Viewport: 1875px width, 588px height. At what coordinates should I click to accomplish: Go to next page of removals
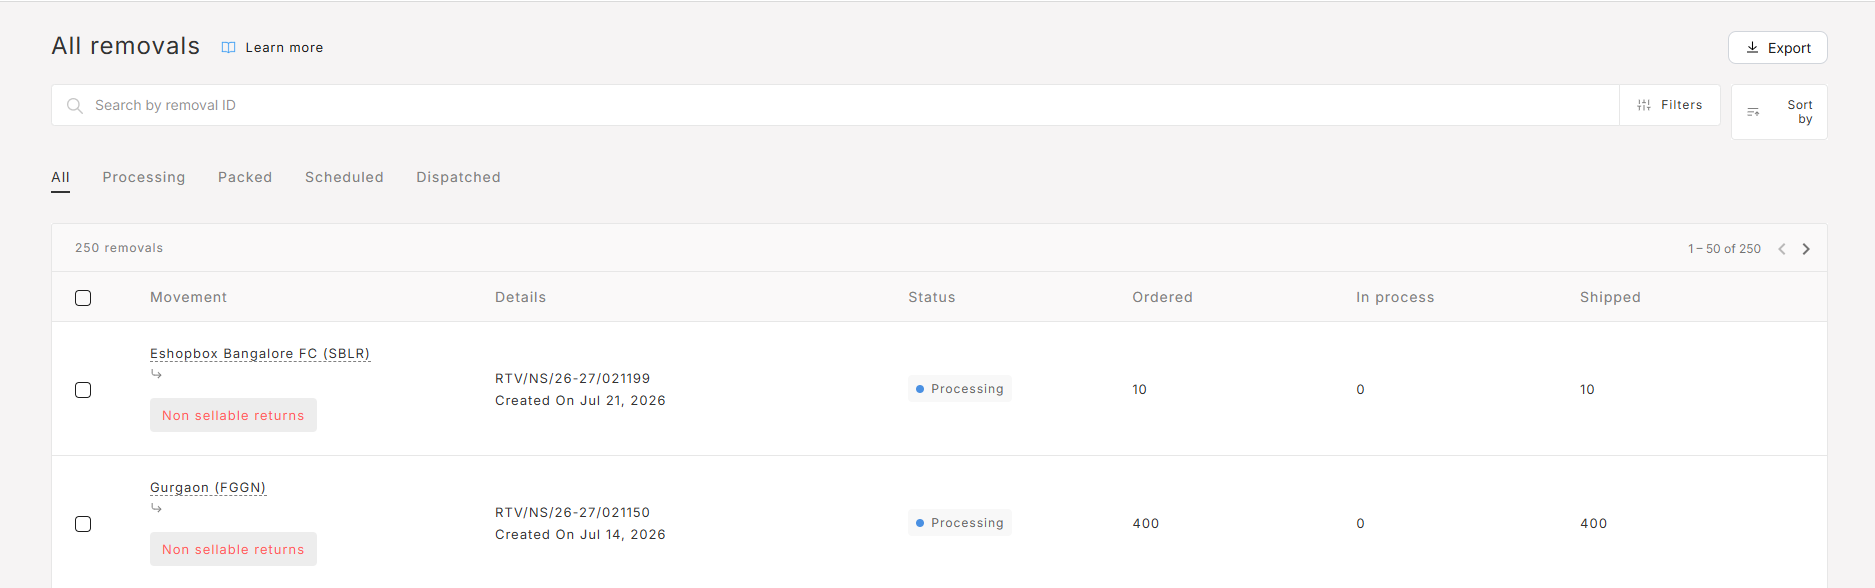[x=1806, y=249]
